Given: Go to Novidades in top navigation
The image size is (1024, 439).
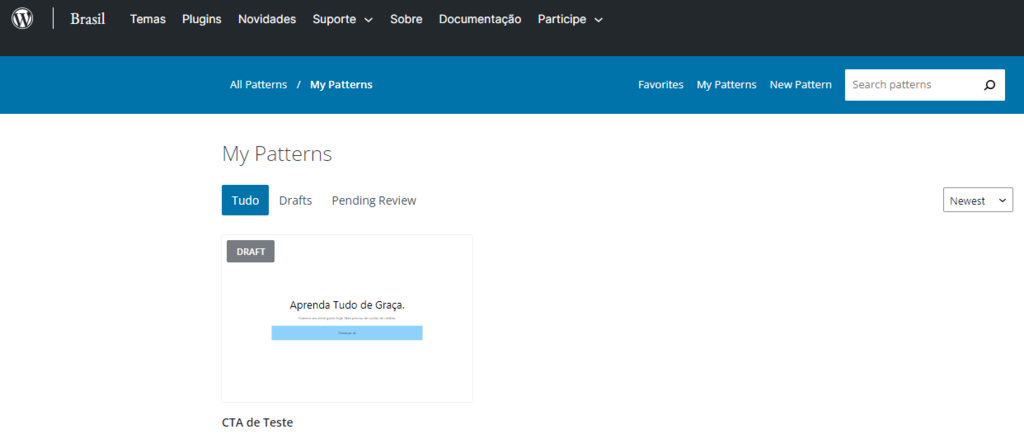Looking at the screenshot, I should click(x=267, y=20).
